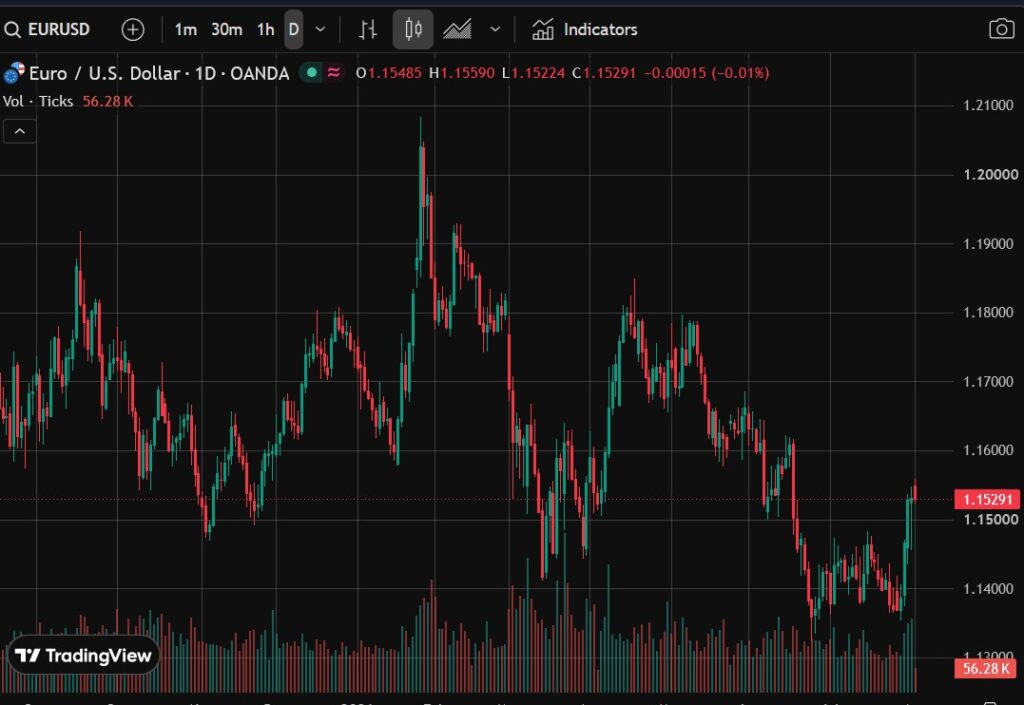Select the 30m timeframe
The image size is (1024, 705).
tap(227, 29)
